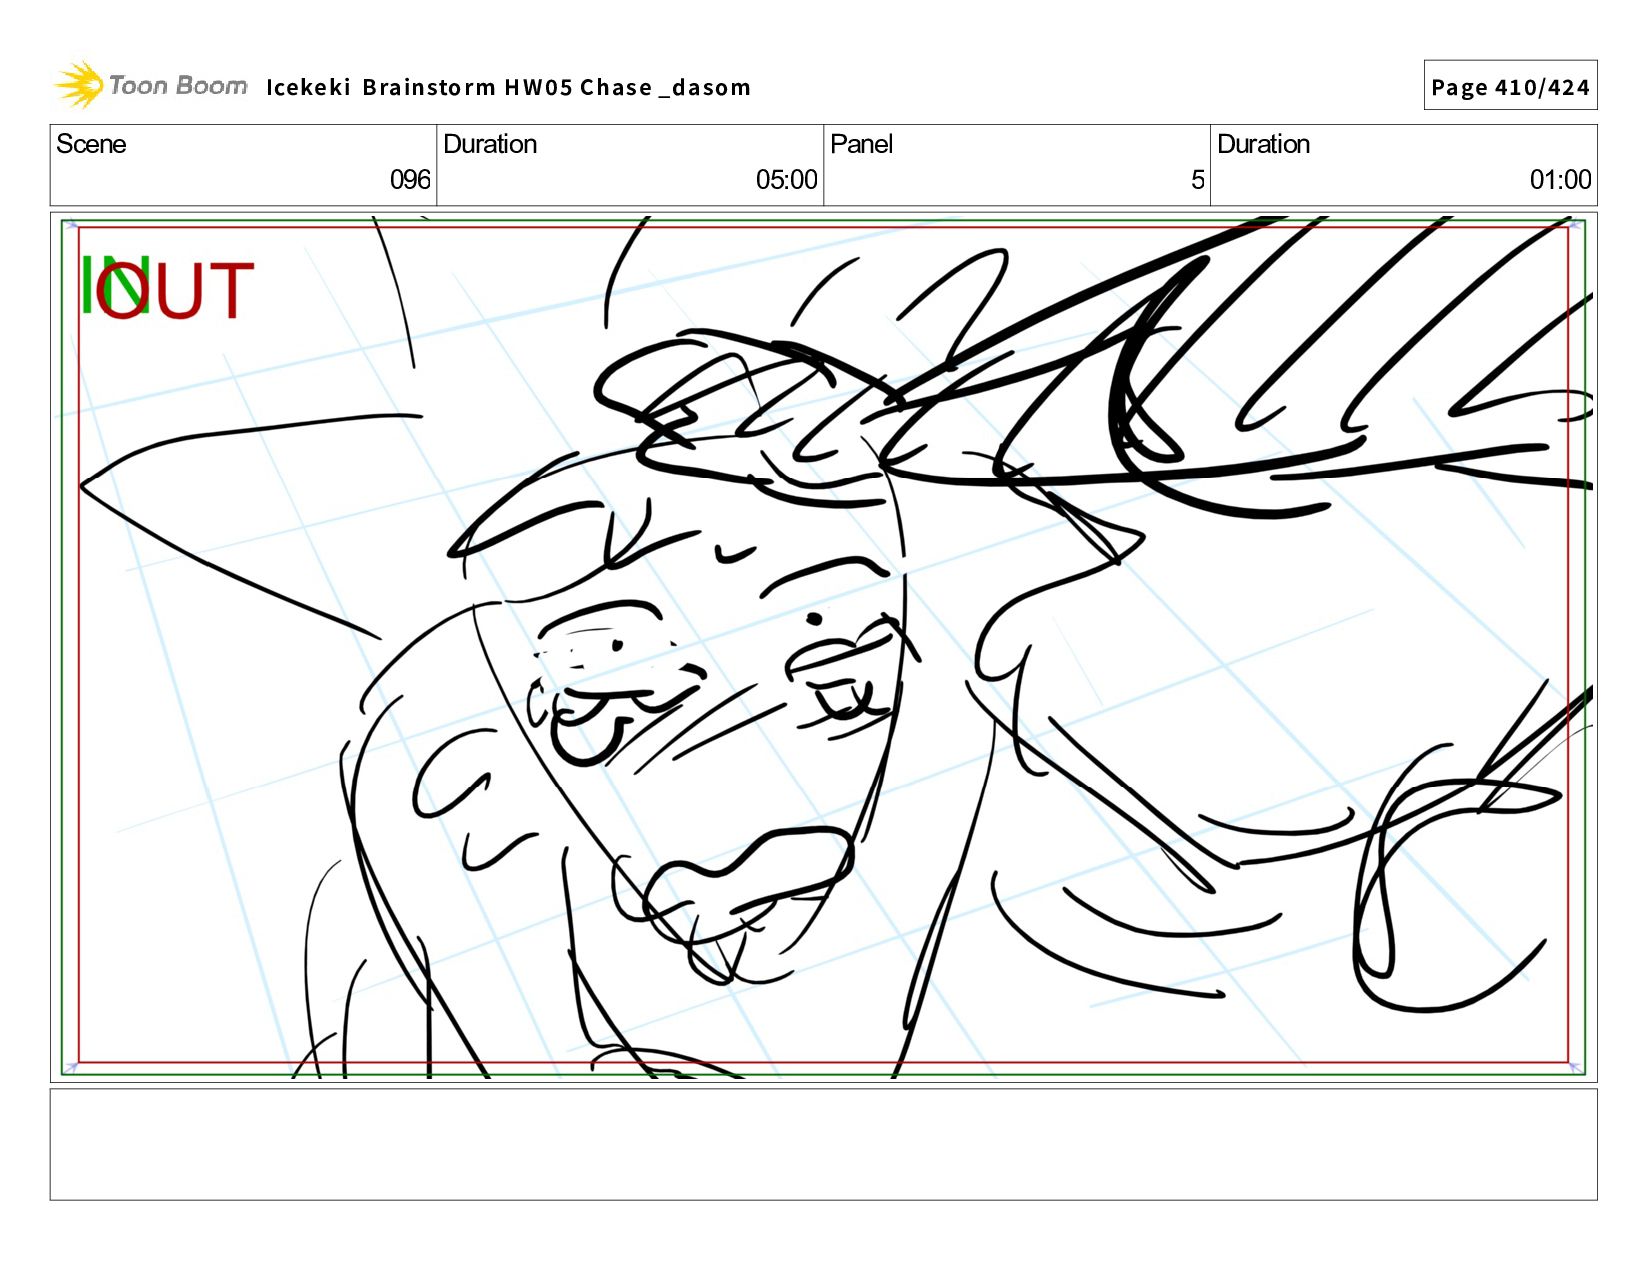Click the storyboard panel sketch drawing
Image resolution: width=1650 pixels, height=1275 pixels.
(x=823, y=647)
